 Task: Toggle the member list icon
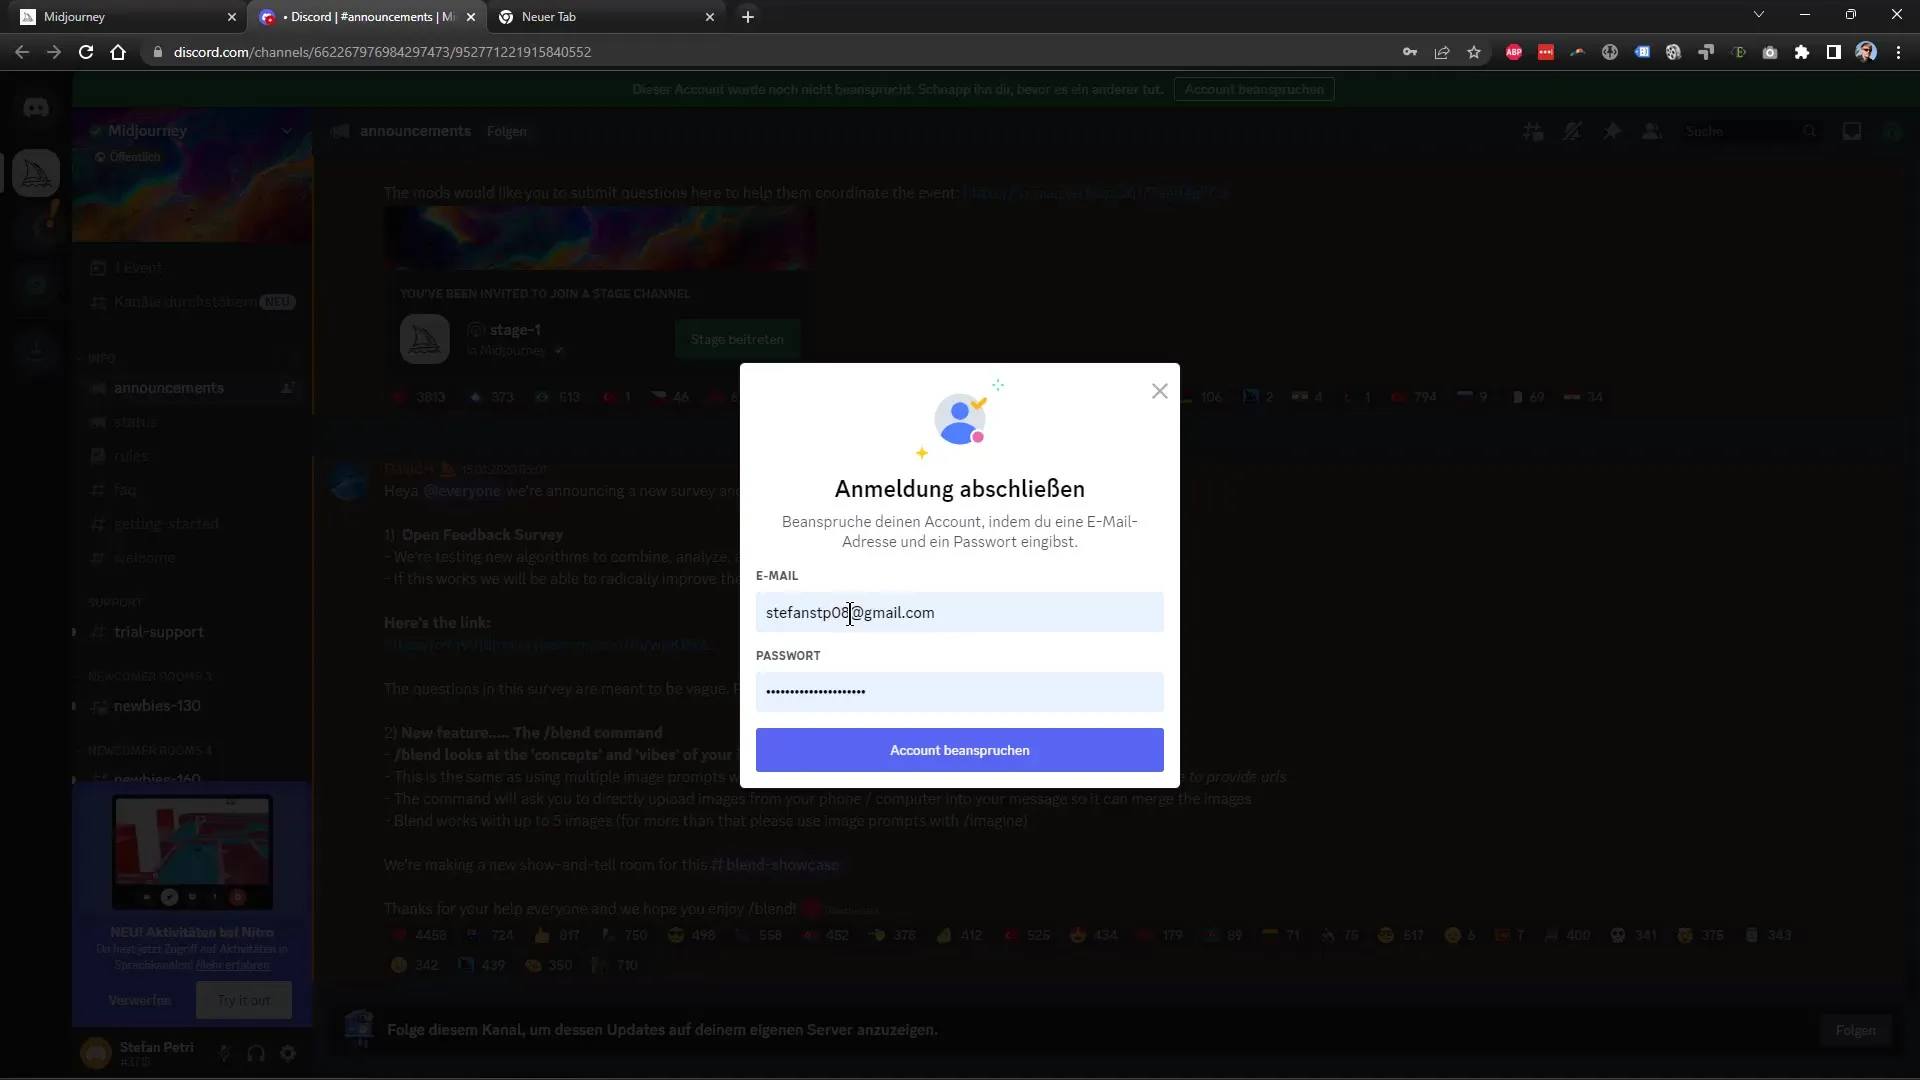pyautogui.click(x=1652, y=131)
